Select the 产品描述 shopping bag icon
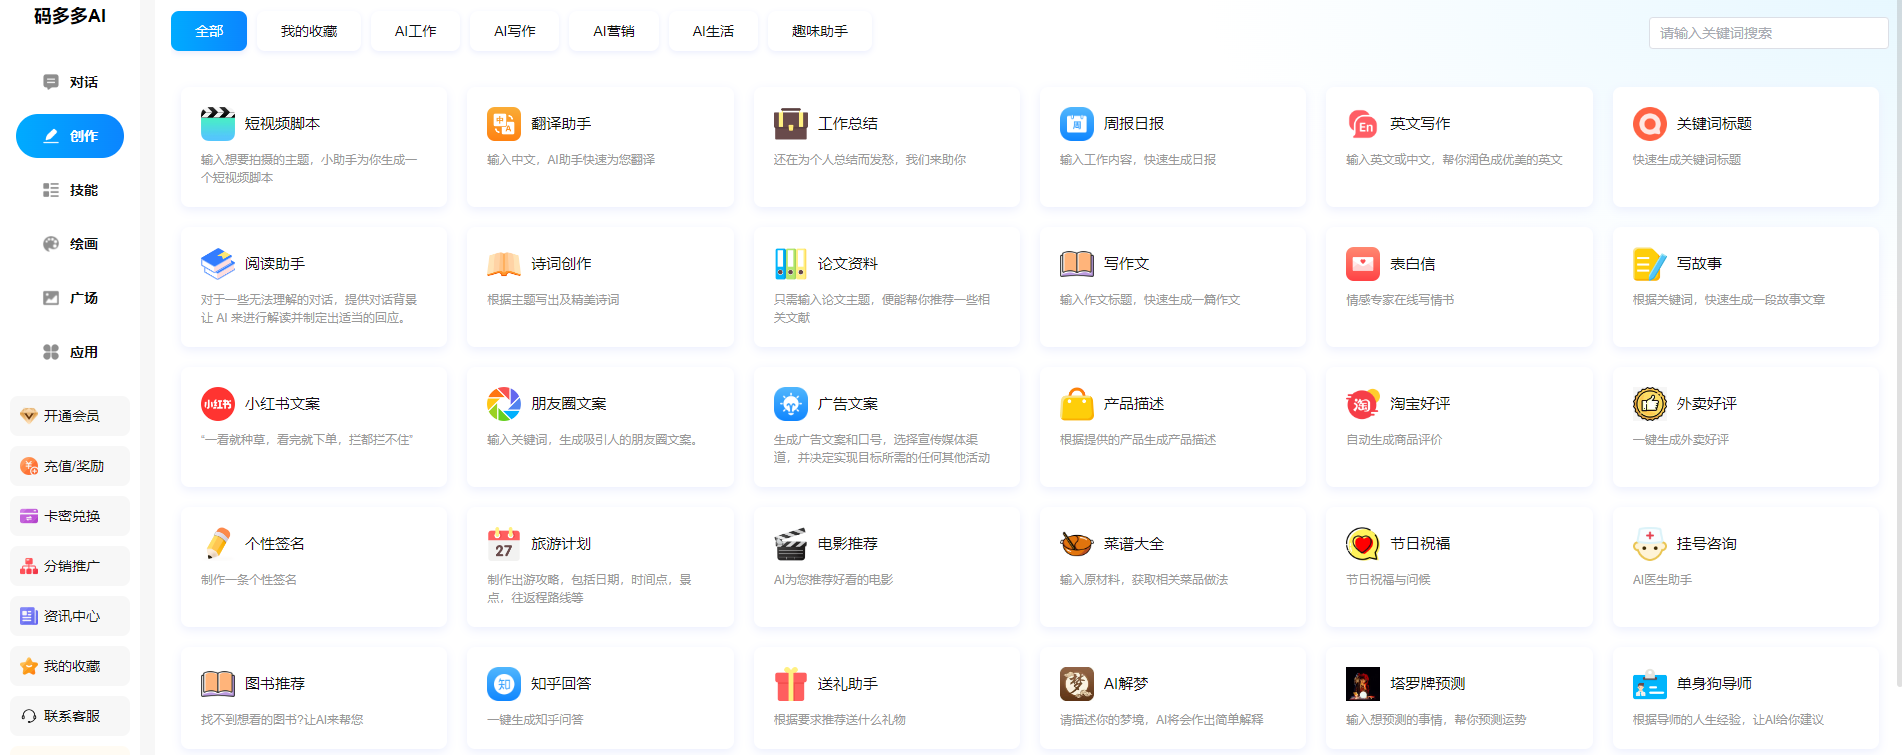1902x755 pixels. pyautogui.click(x=1077, y=404)
